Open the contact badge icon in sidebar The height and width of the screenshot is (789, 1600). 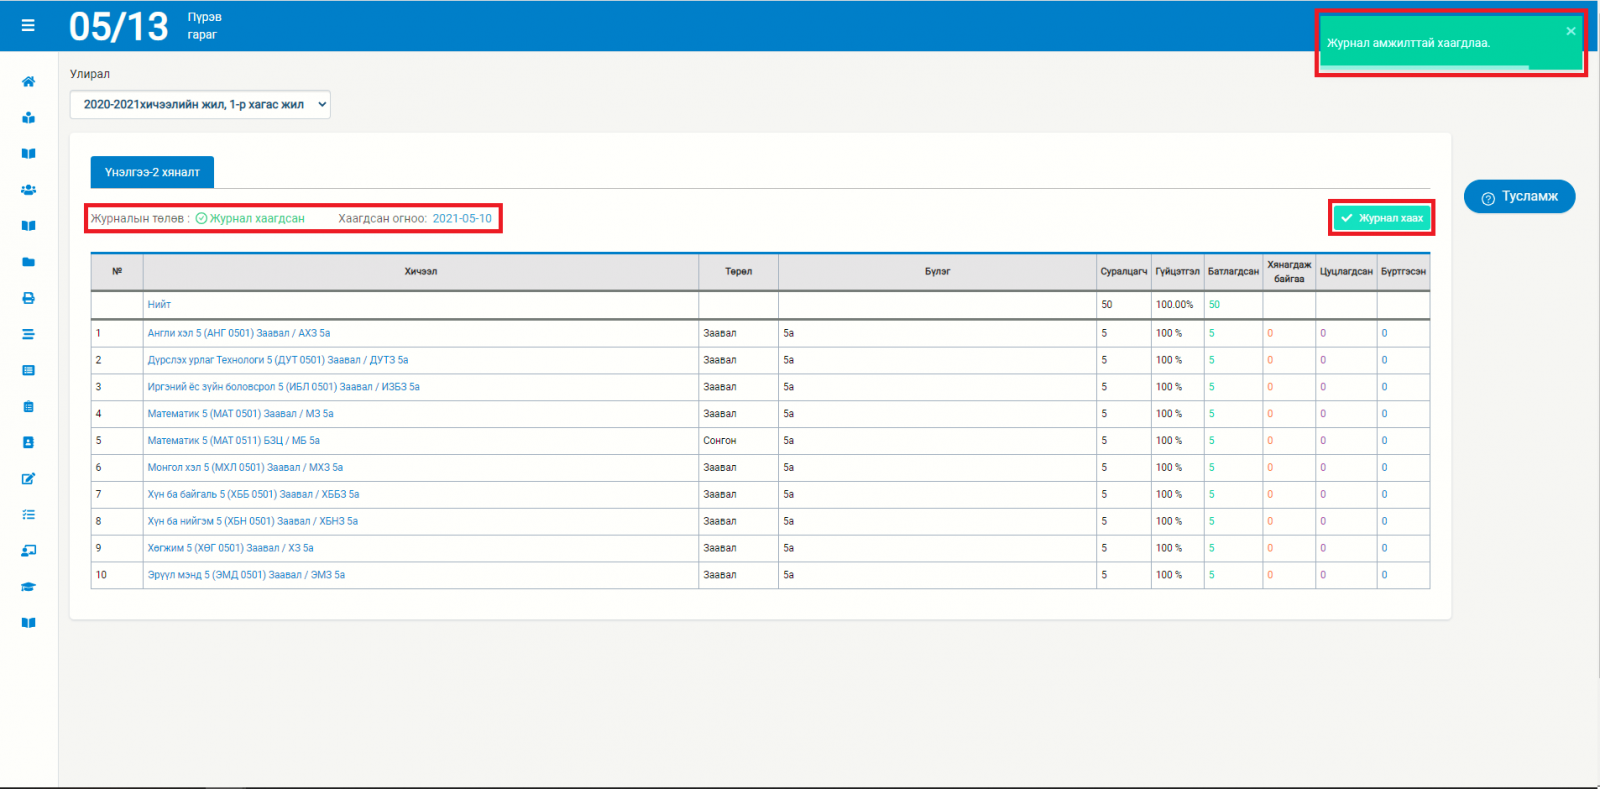tap(28, 442)
